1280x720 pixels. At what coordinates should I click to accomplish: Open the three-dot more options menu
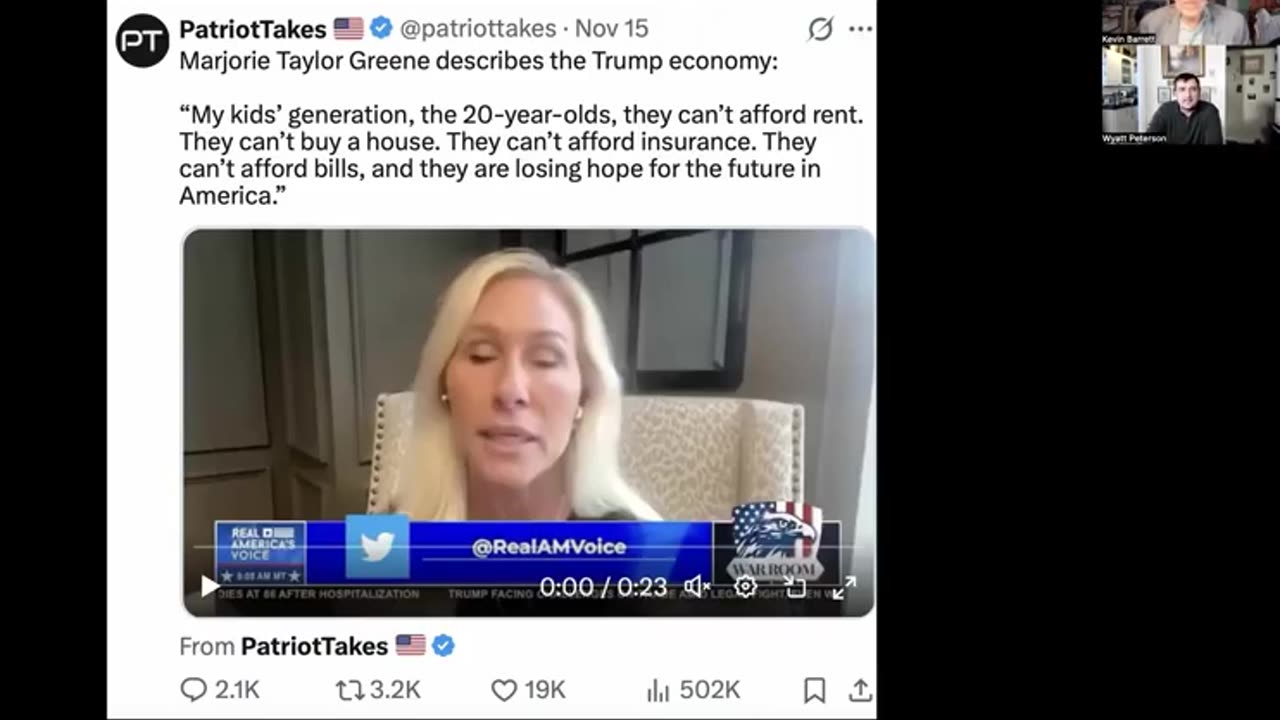(860, 29)
